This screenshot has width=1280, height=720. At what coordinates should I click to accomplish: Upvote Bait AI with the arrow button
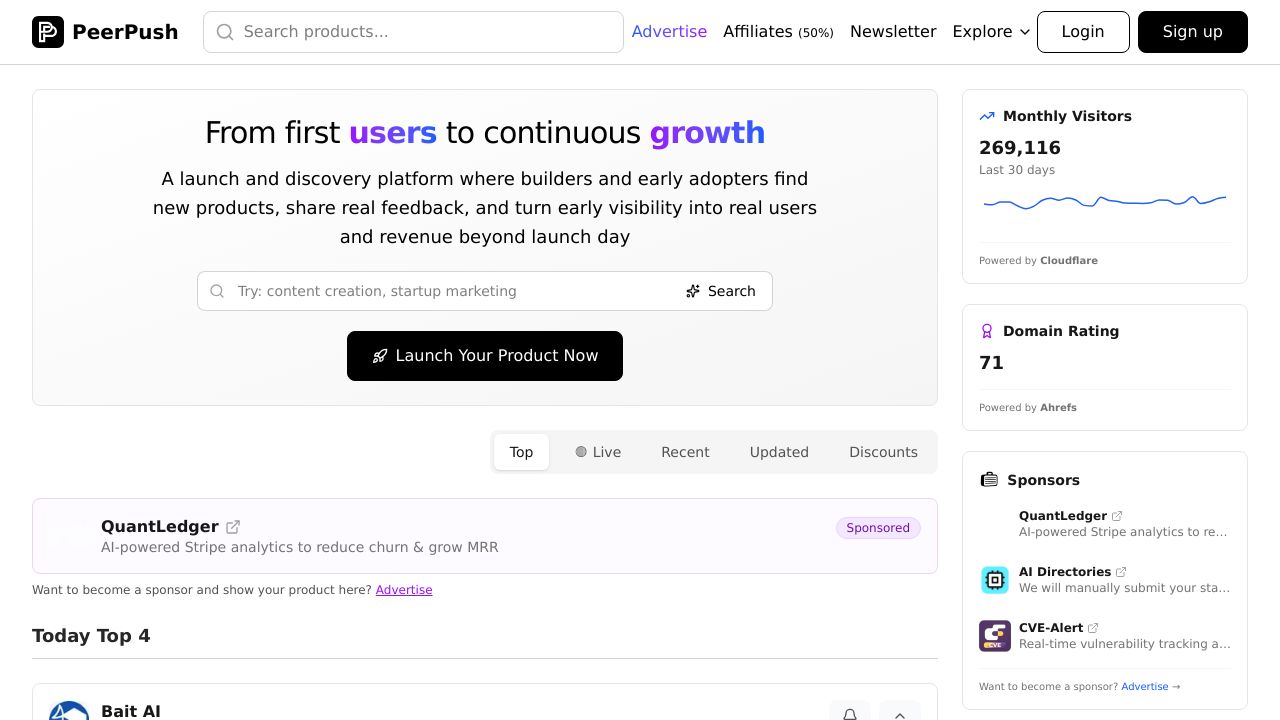coord(899,713)
